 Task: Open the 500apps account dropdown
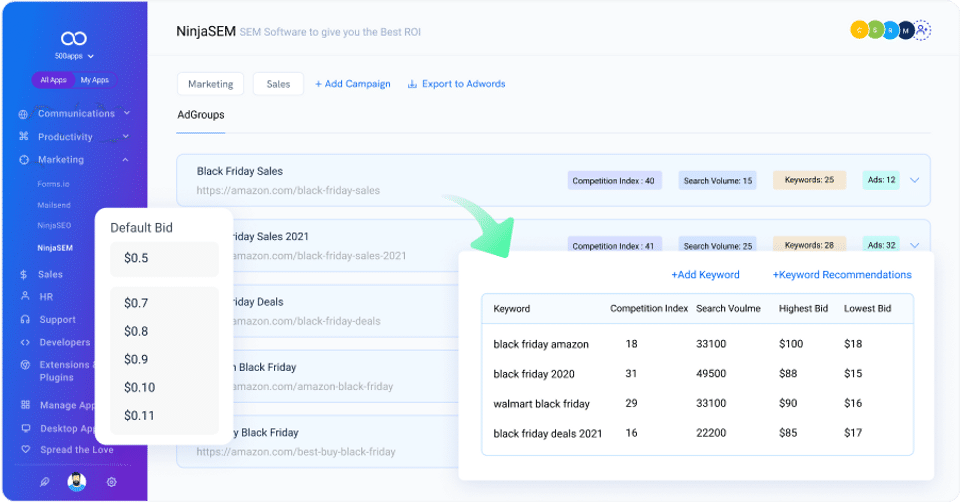pyautogui.click(x=73, y=56)
